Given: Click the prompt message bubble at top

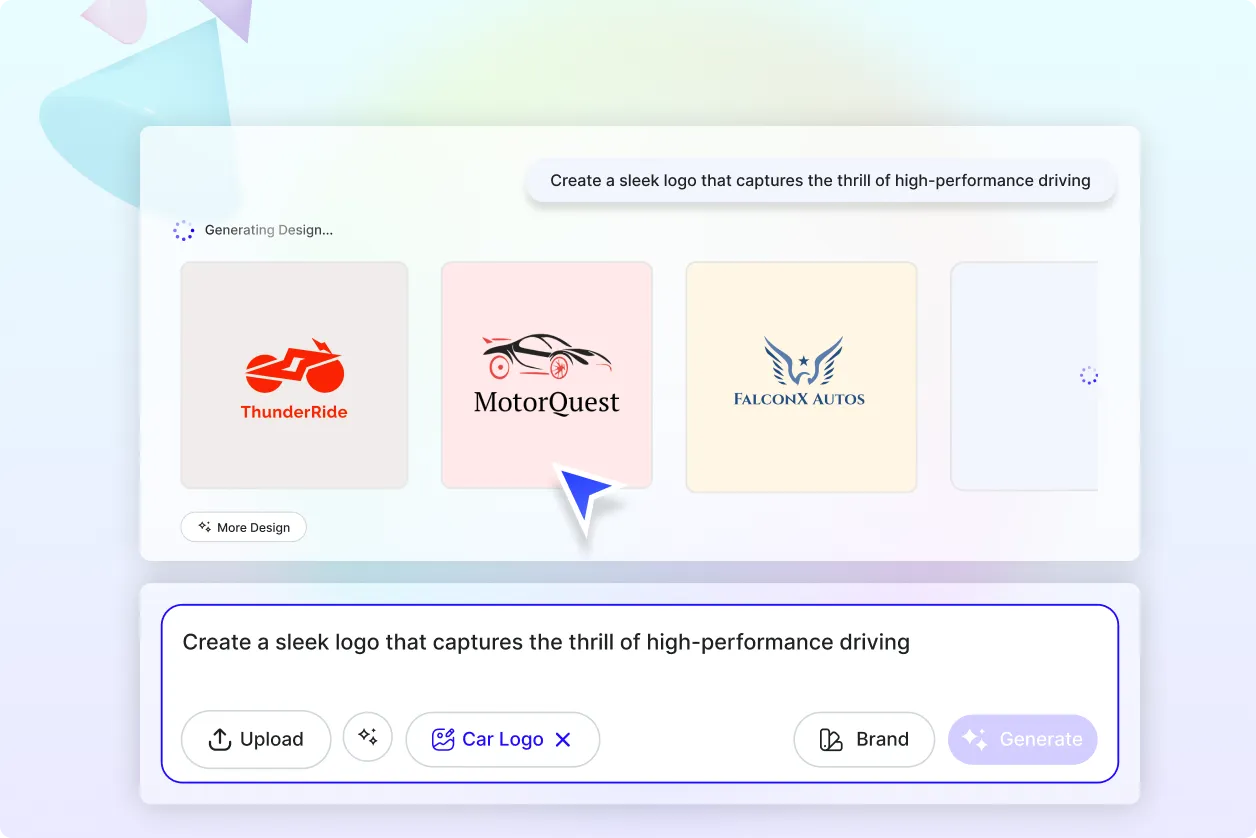Looking at the screenshot, I should (x=820, y=181).
